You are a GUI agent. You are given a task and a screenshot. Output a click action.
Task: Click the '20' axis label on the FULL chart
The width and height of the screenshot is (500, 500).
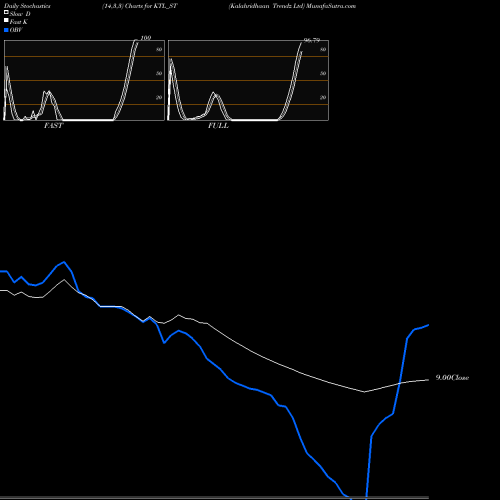(323, 97)
